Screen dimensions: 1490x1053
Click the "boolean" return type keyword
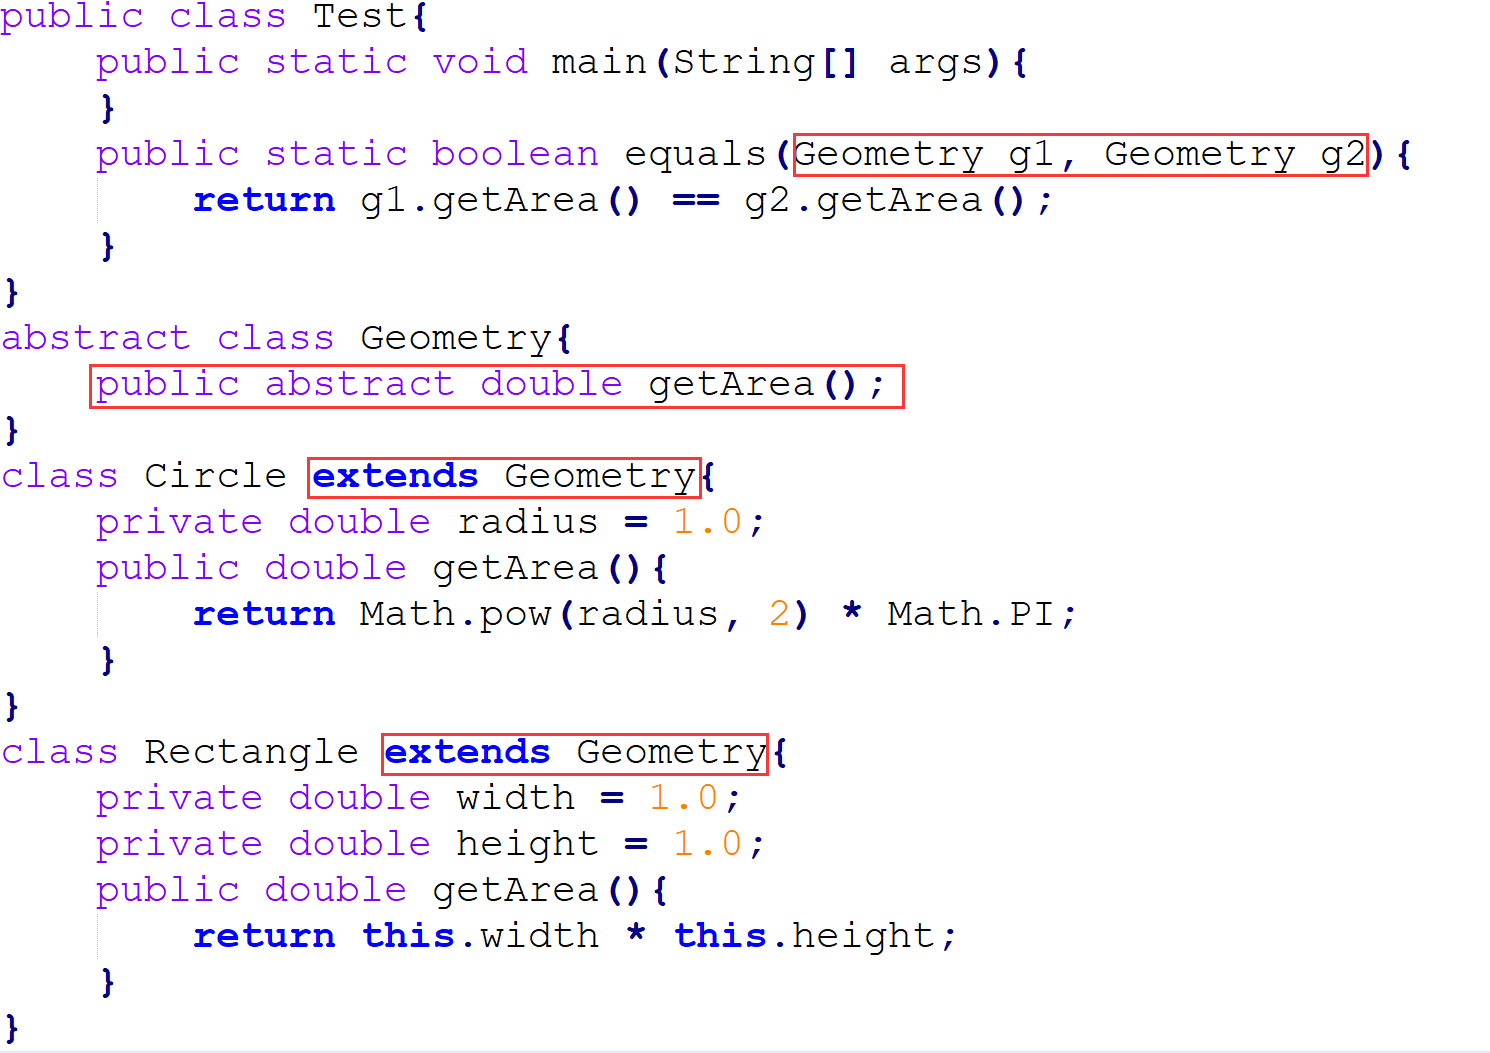(x=515, y=154)
